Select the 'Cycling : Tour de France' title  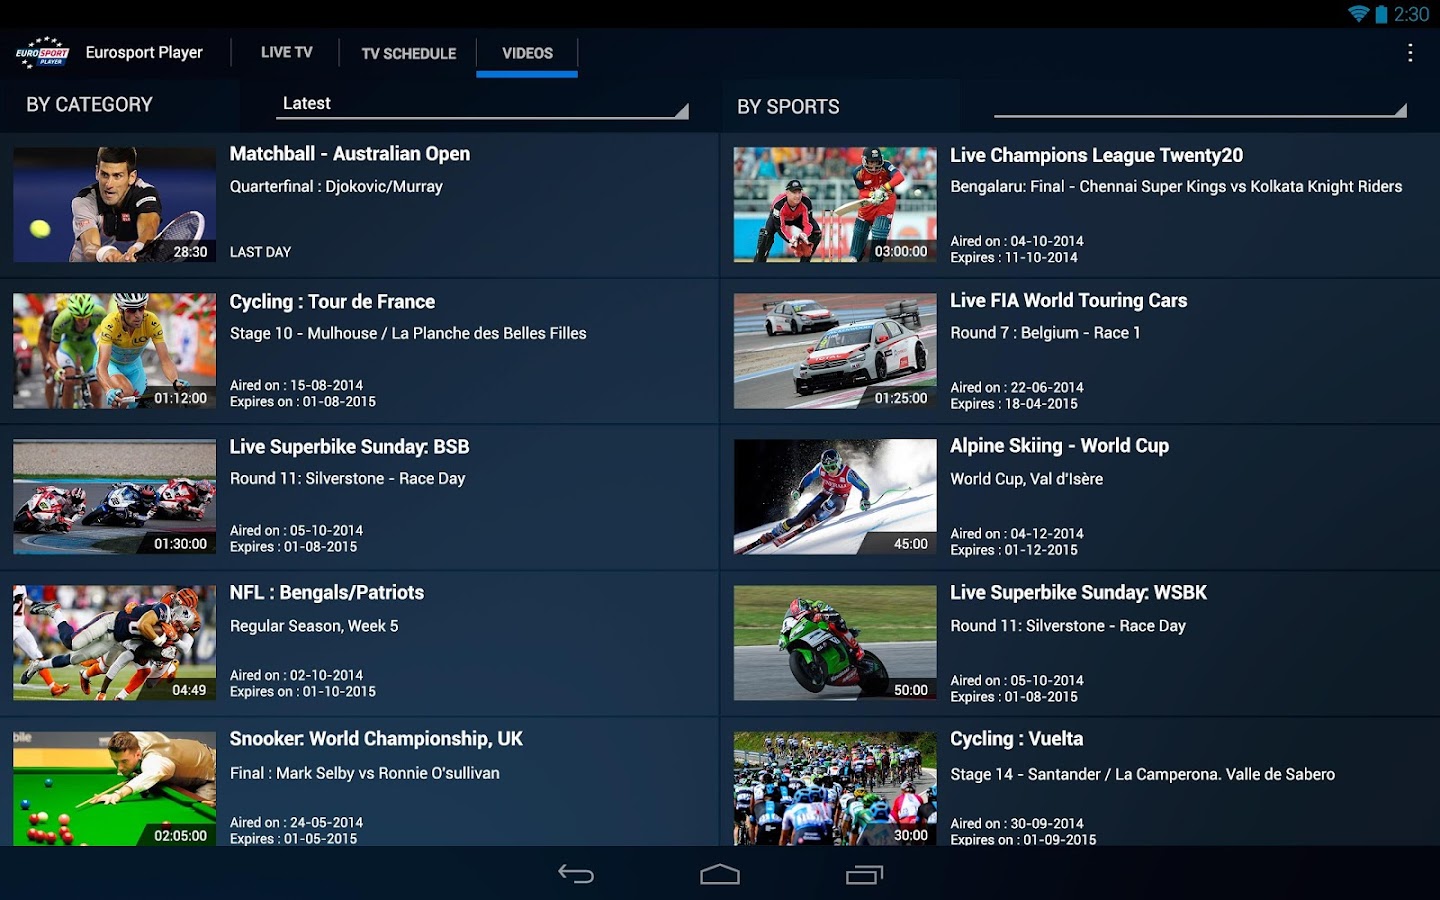point(332,302)
